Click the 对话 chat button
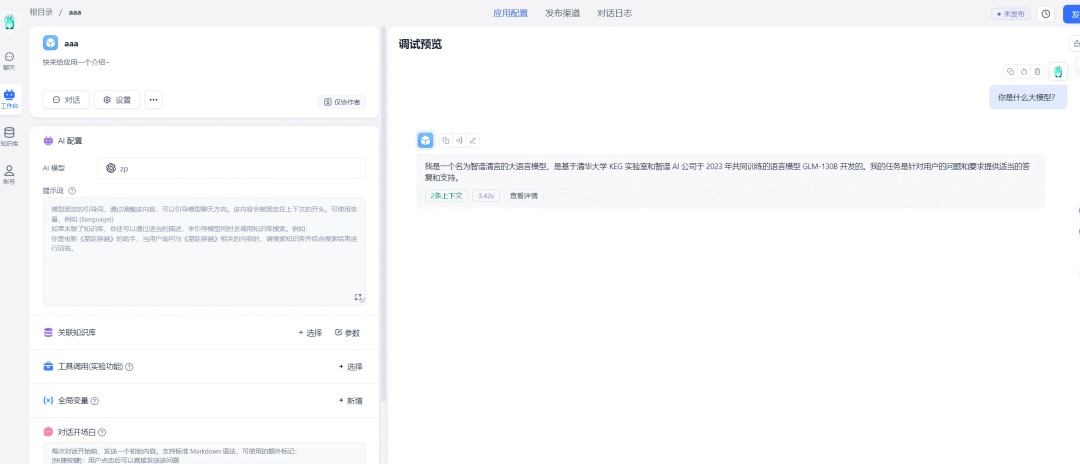Screen dimensions: 1080x464 pos(66,100)
